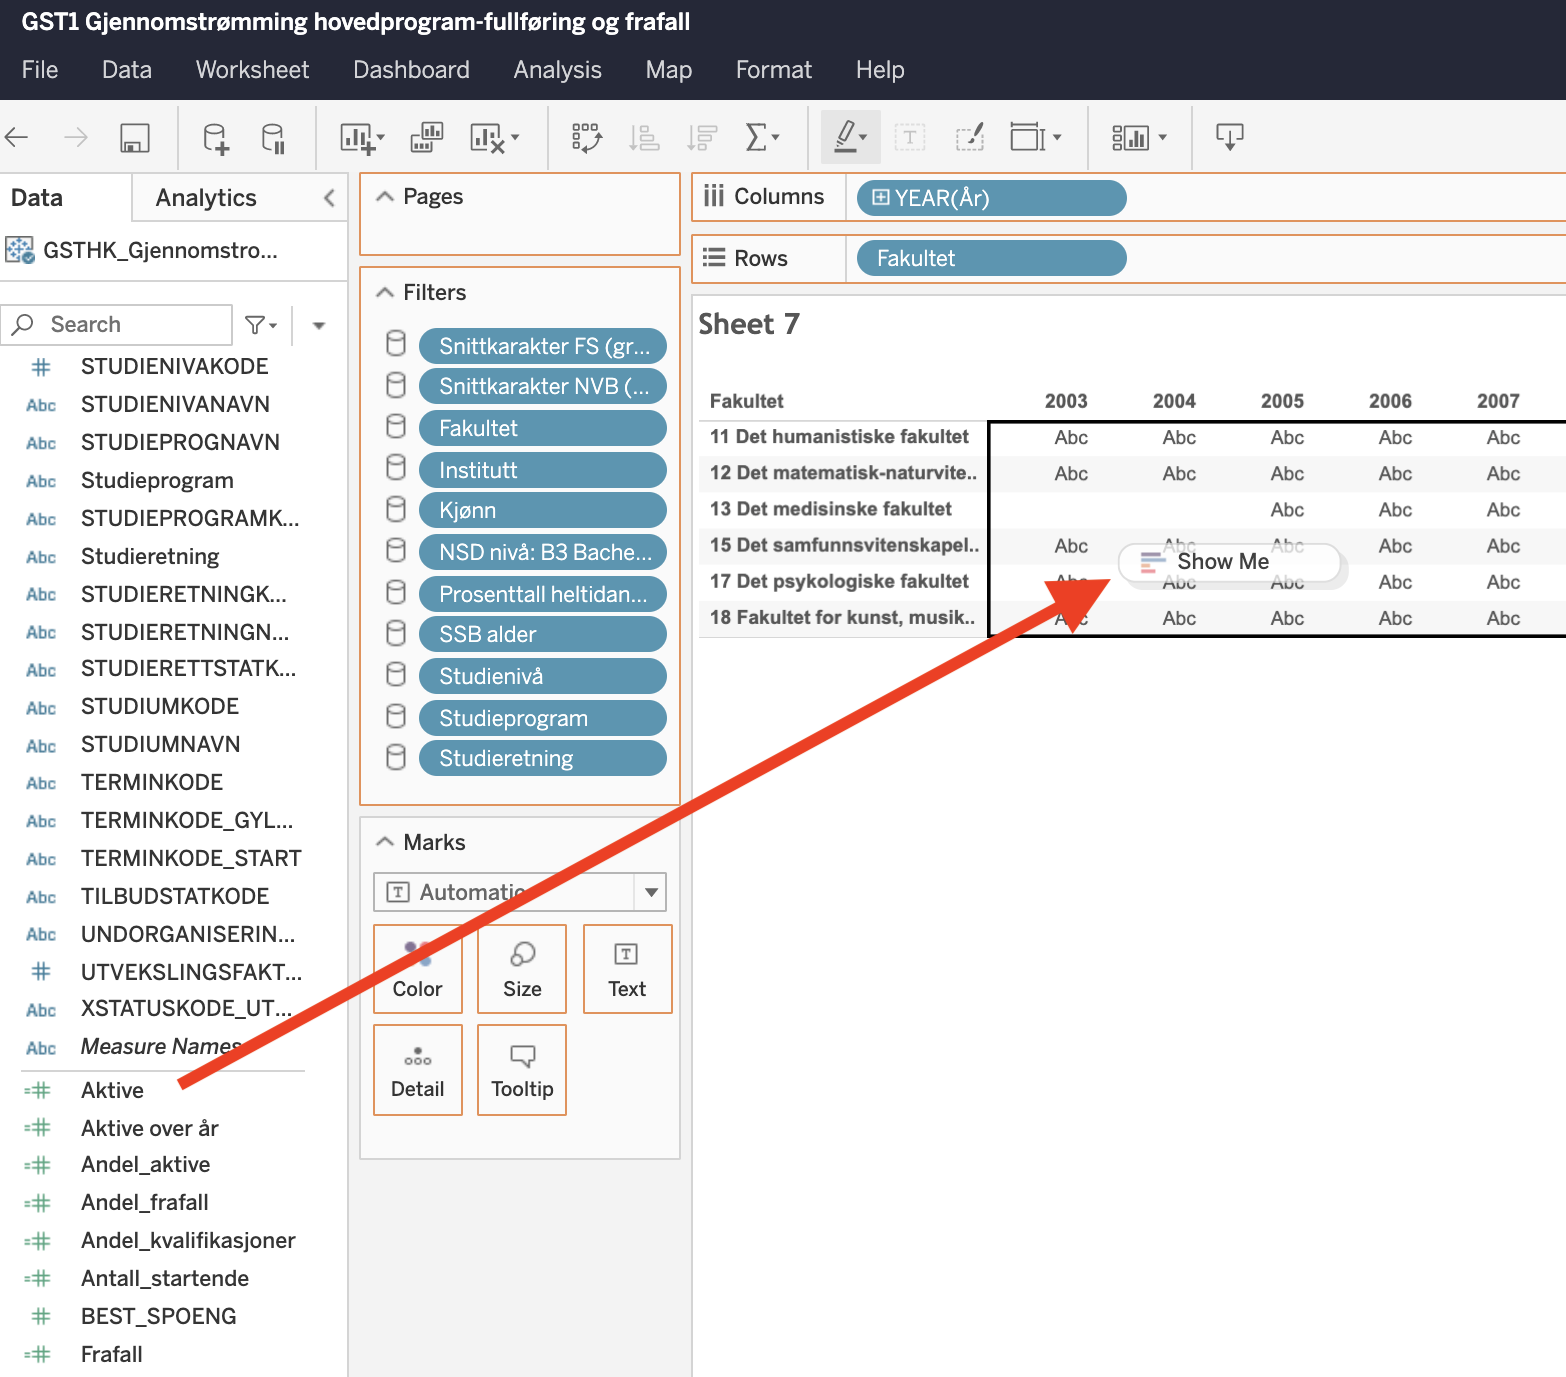Click the Tooltip mark button

coord(522,1070)
